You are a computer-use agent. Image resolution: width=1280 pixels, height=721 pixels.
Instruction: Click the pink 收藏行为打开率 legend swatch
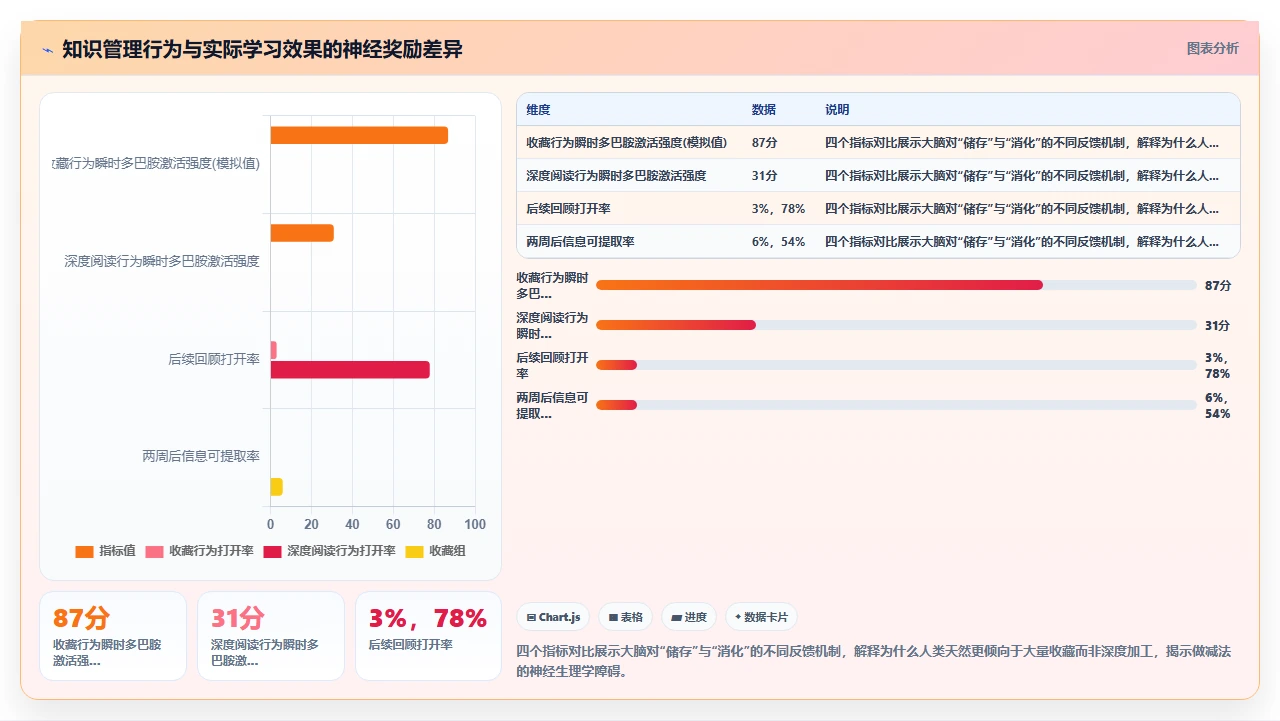tap(155, 551)
